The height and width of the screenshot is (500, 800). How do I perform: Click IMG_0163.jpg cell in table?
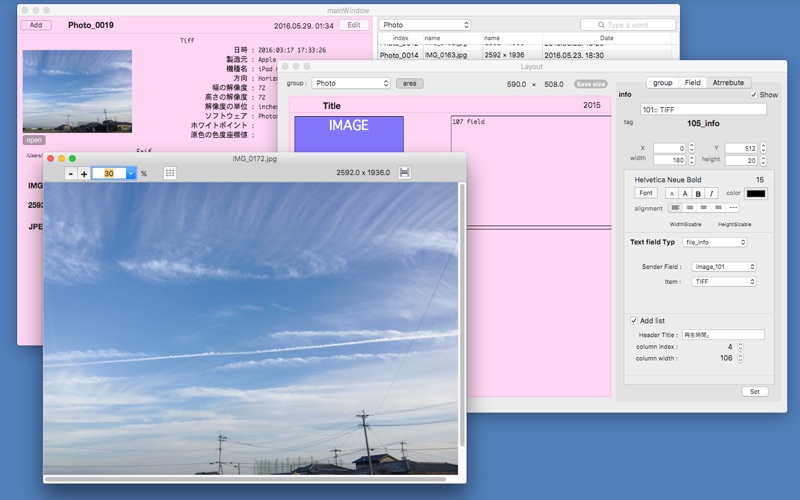click(445, 55)
